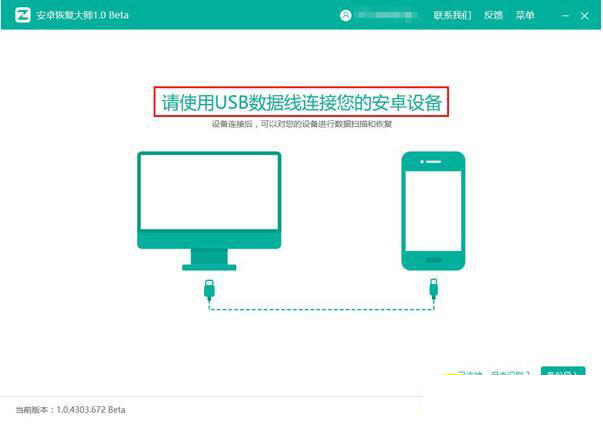Click the USB plug under the phone
The width and height of the screenshot is (603, 430).
click(x=433, y=289)
